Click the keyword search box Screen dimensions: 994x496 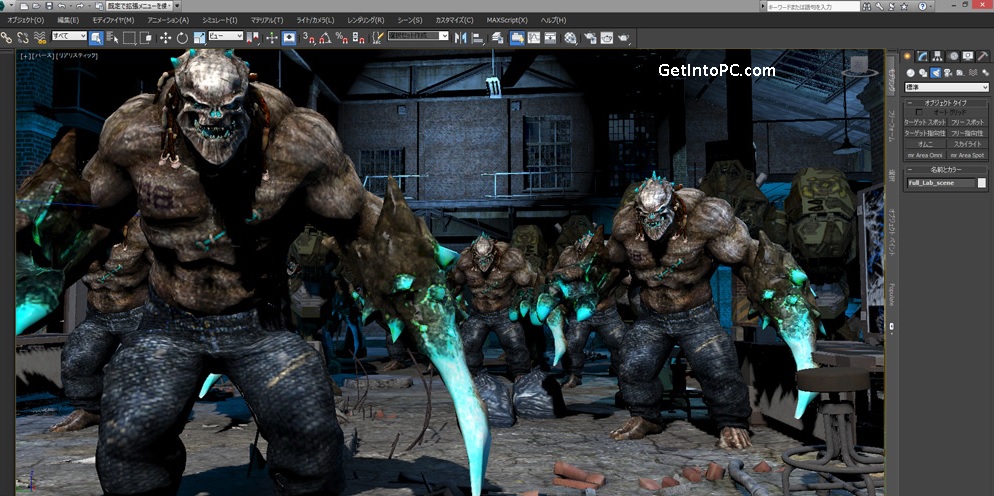tap(813, 6)
